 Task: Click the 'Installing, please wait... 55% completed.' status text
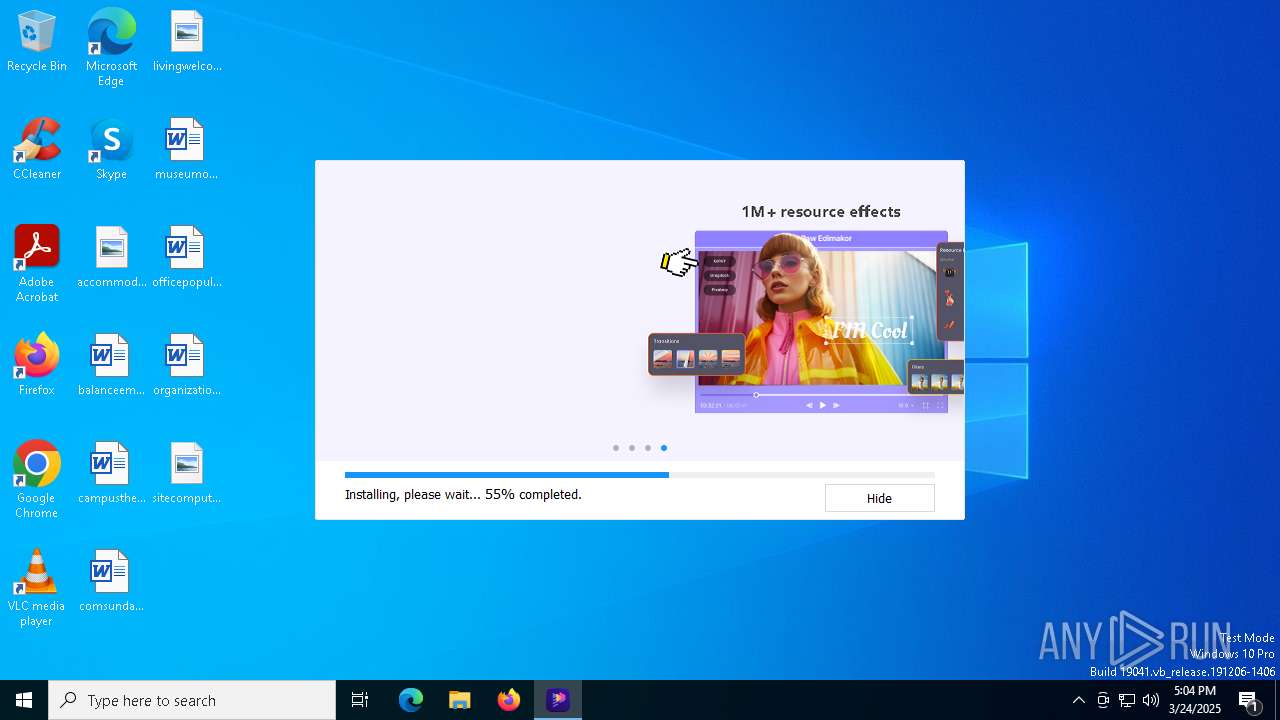coord(463,494)
